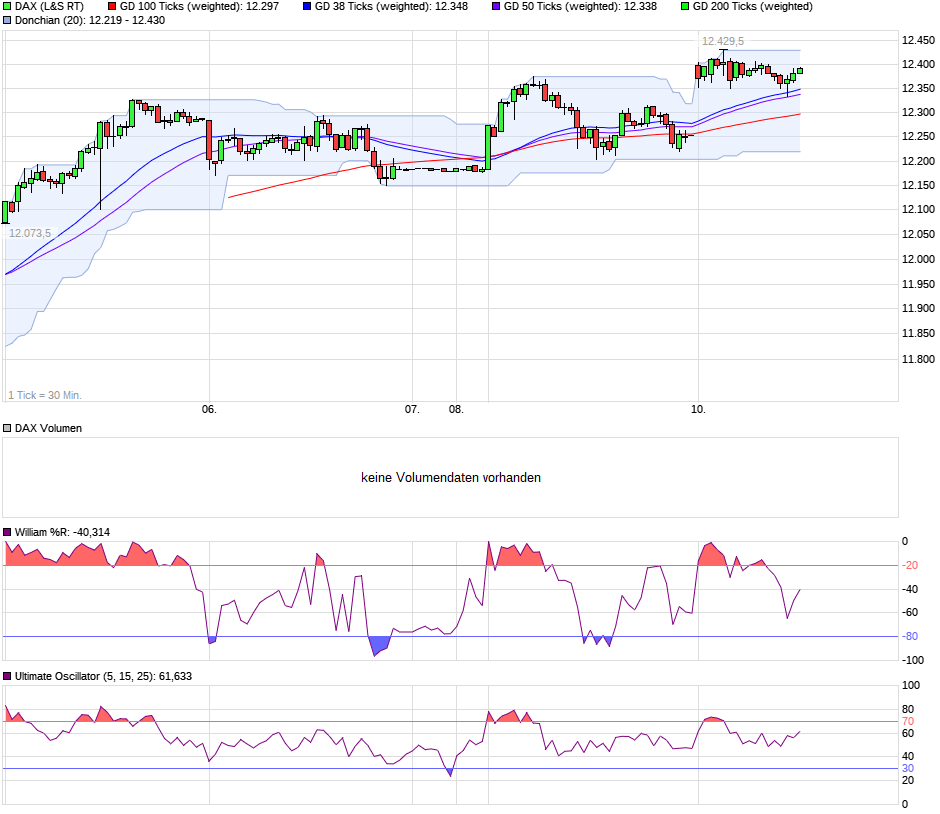The image size is (940, 814).
Task: Click the 12.200 price axis label
Action: point(918,161)
